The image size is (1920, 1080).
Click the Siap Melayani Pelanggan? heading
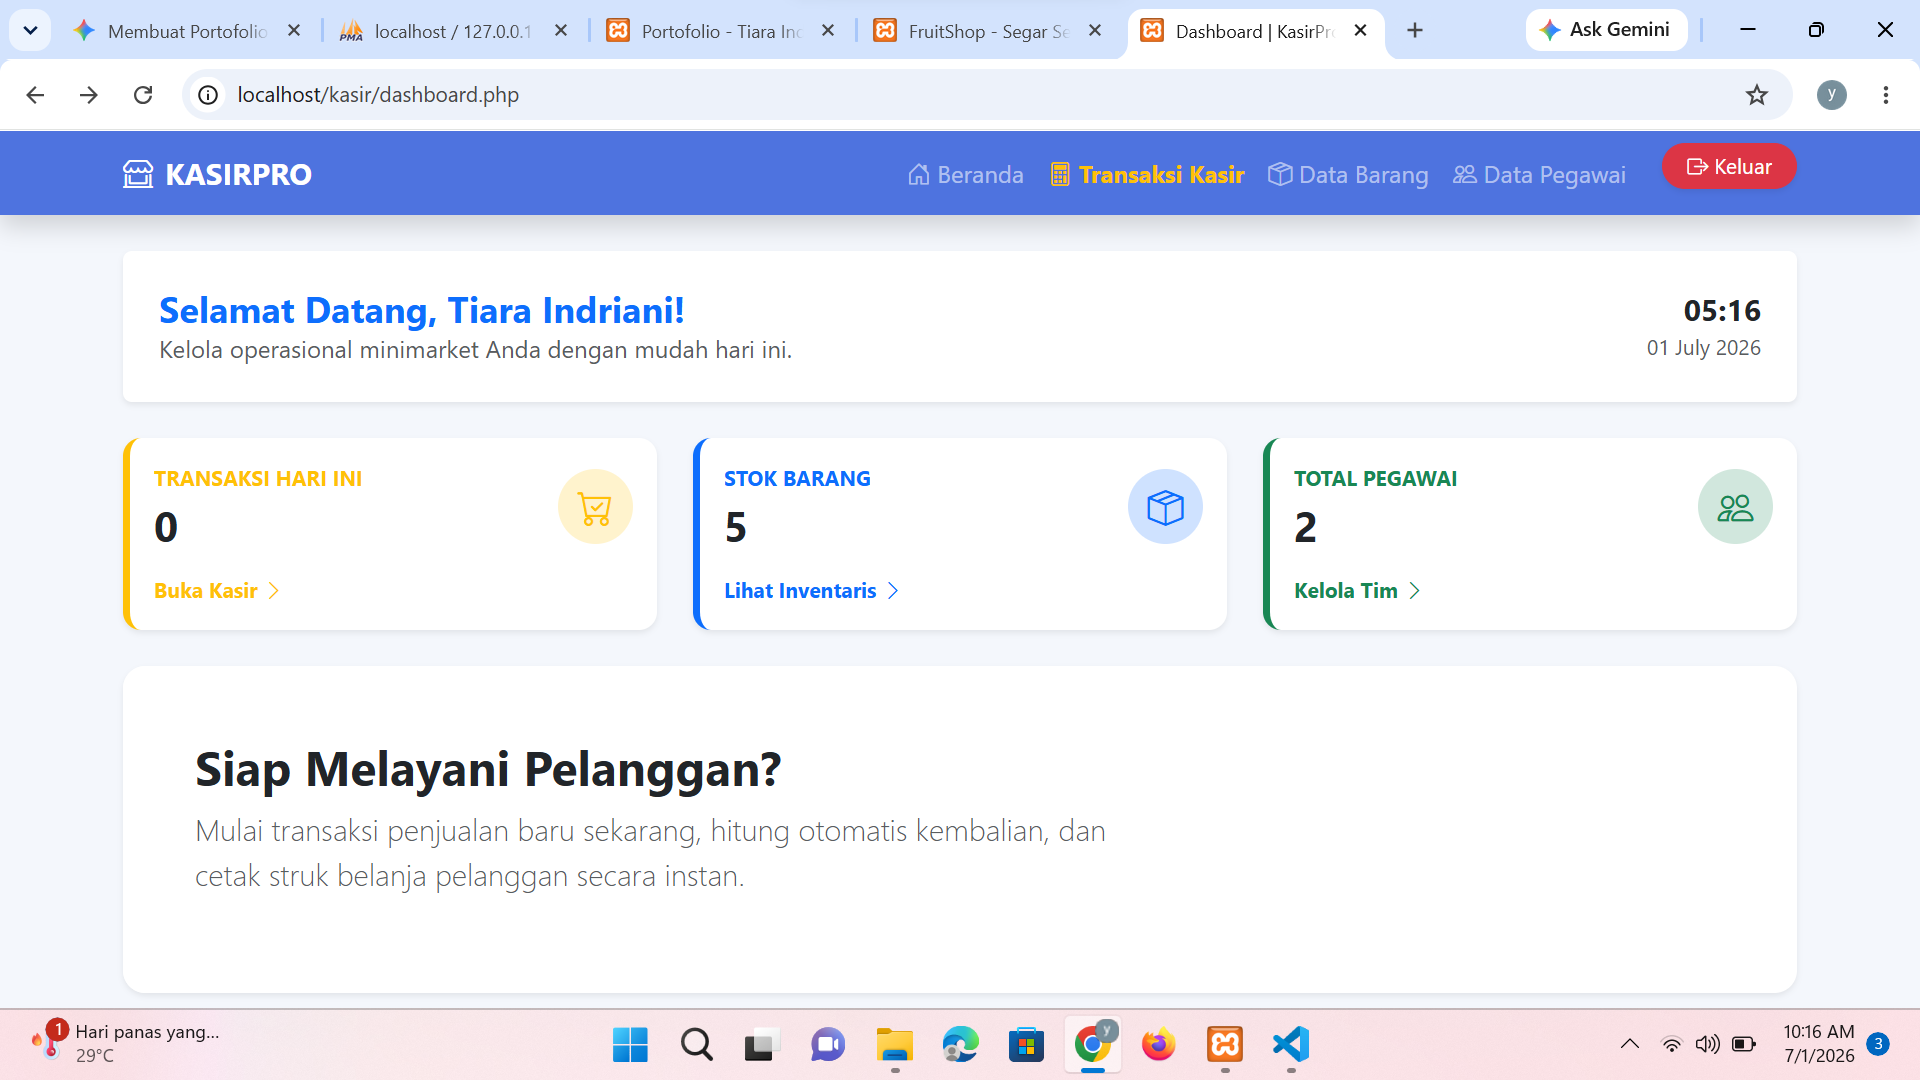[x=488, y=769]
